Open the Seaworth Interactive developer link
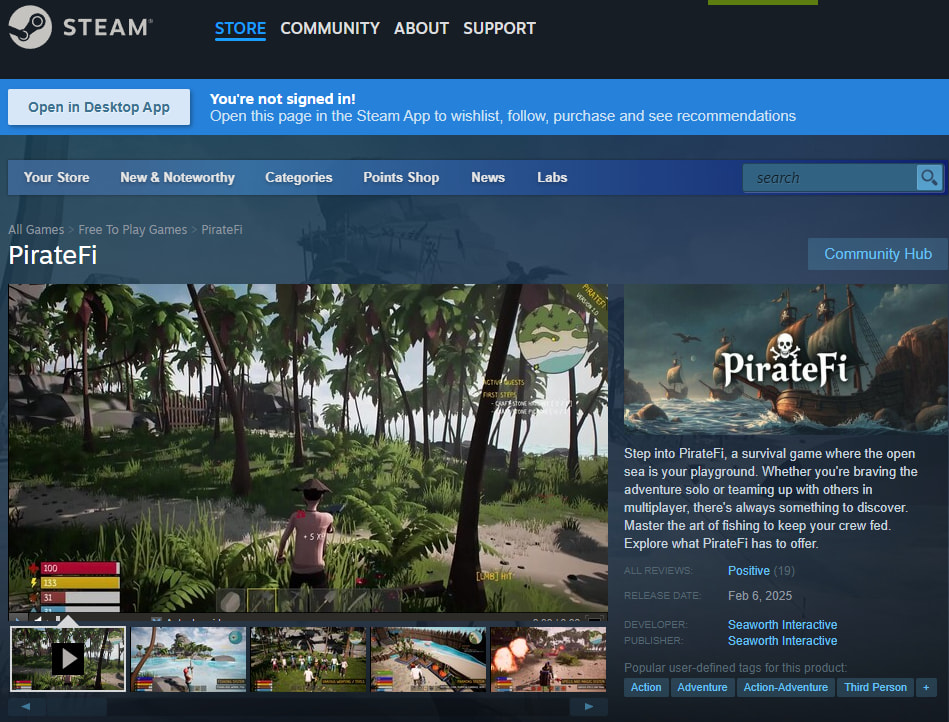This screenshot has width=949, height=722. click(783, 624)
